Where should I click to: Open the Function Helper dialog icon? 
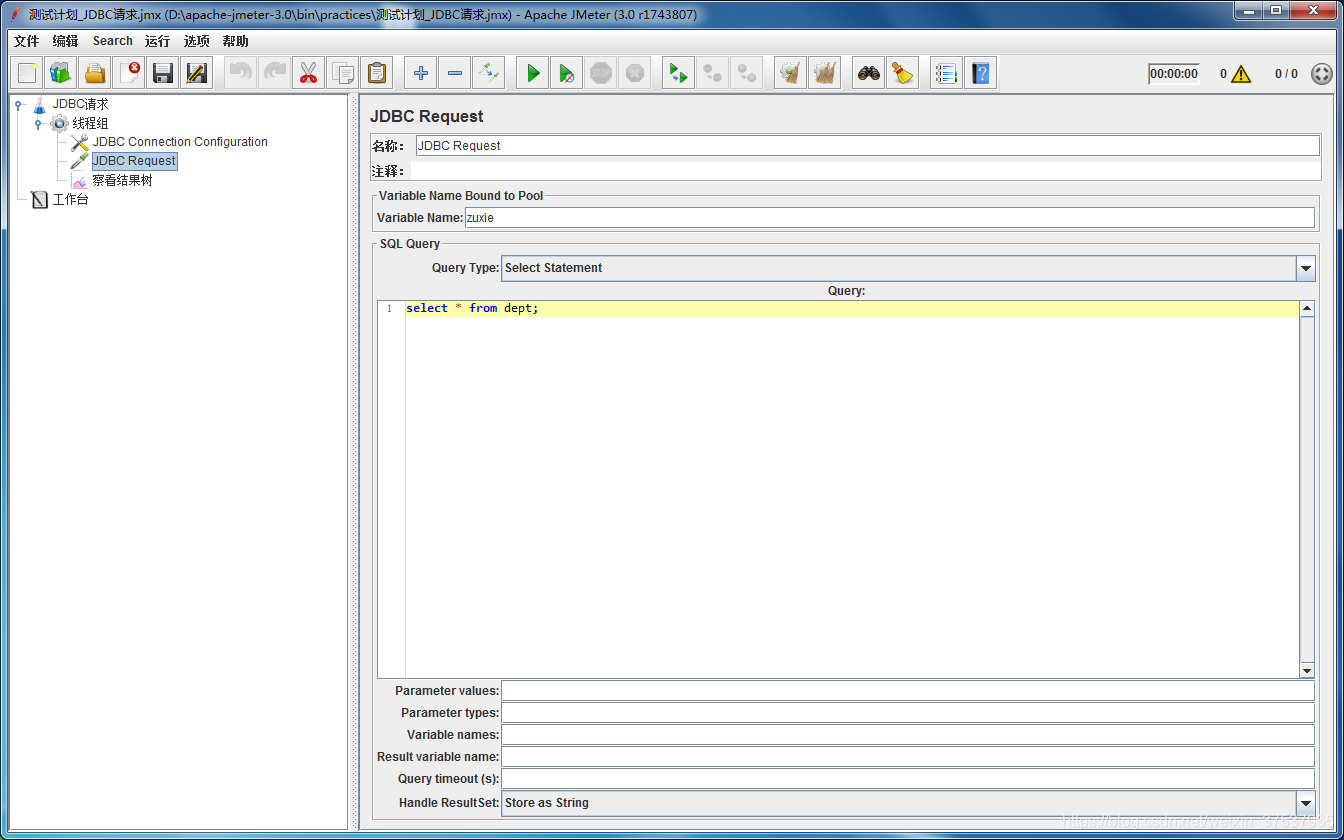(x=947, y=73)
